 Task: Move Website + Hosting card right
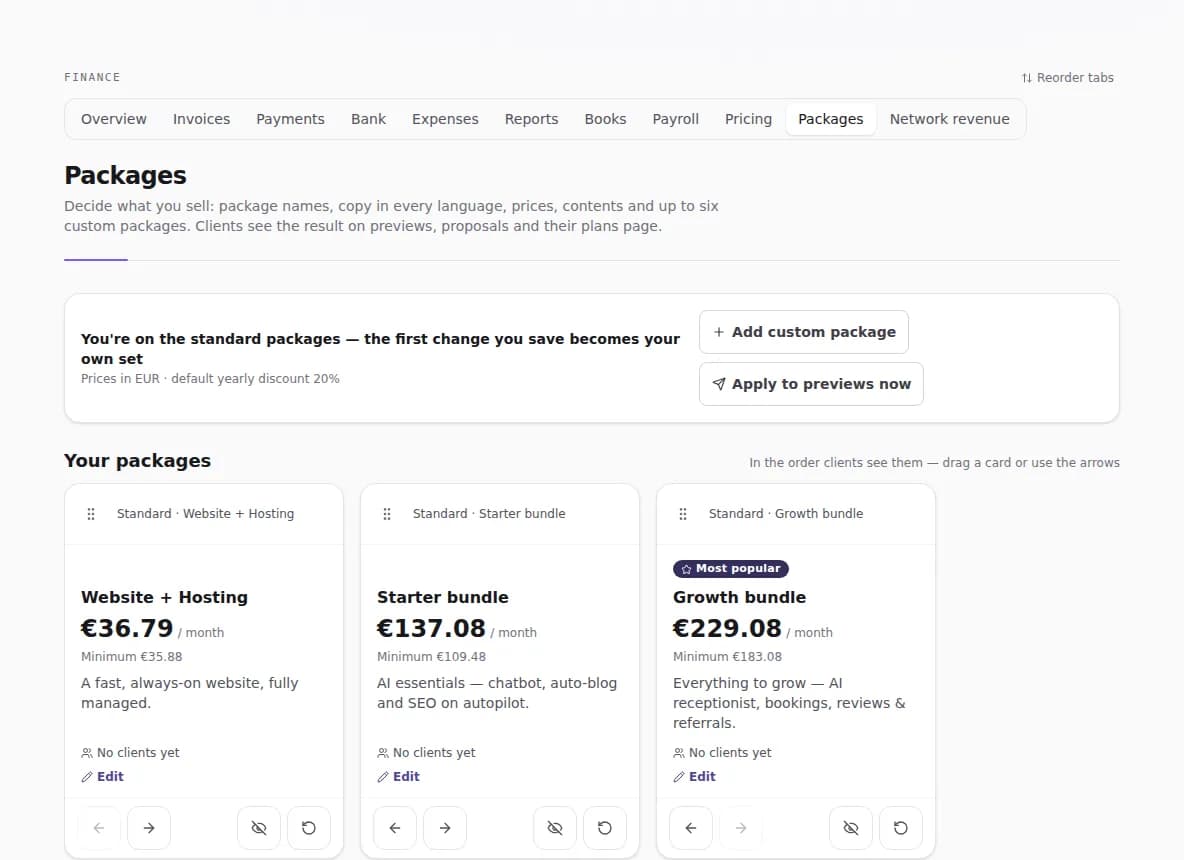pyautogui.click(x=149, y=828)
